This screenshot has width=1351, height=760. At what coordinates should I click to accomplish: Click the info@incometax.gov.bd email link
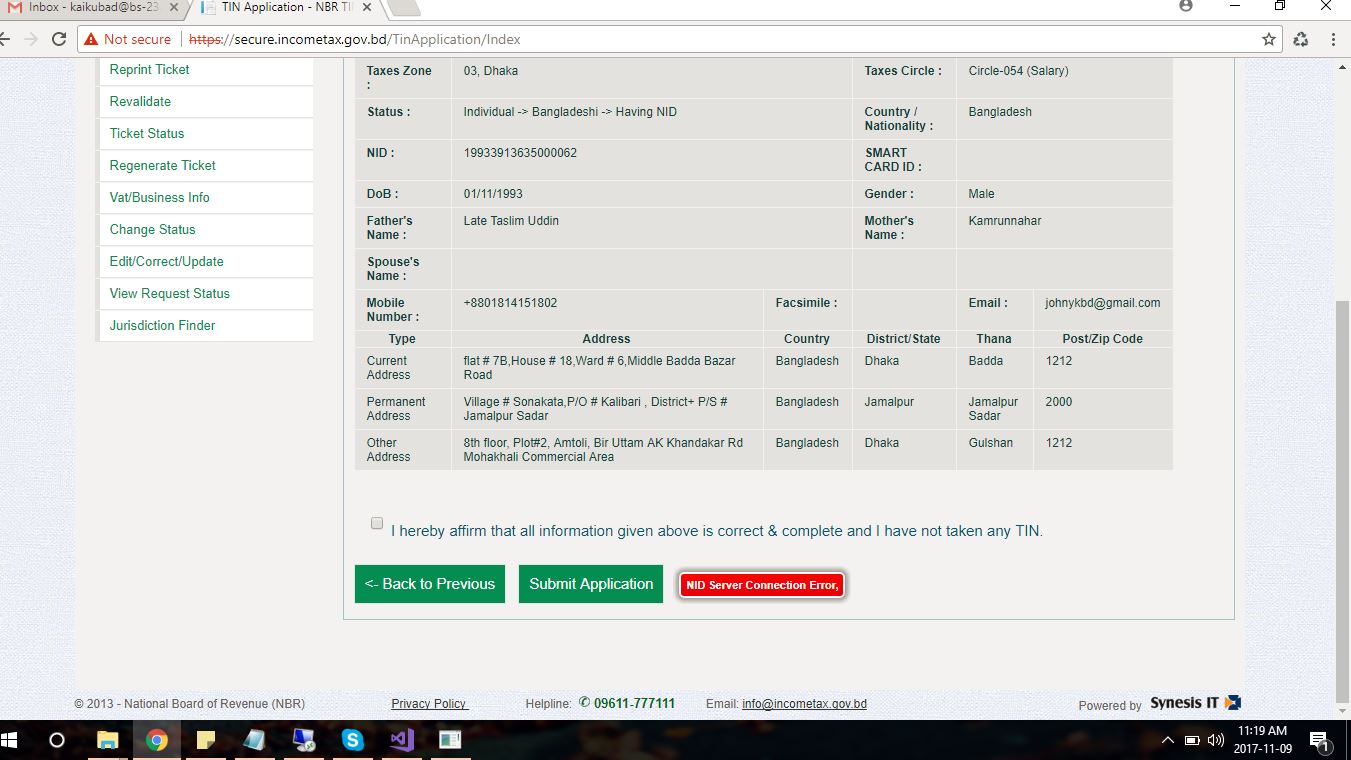(x=804, y=704)
